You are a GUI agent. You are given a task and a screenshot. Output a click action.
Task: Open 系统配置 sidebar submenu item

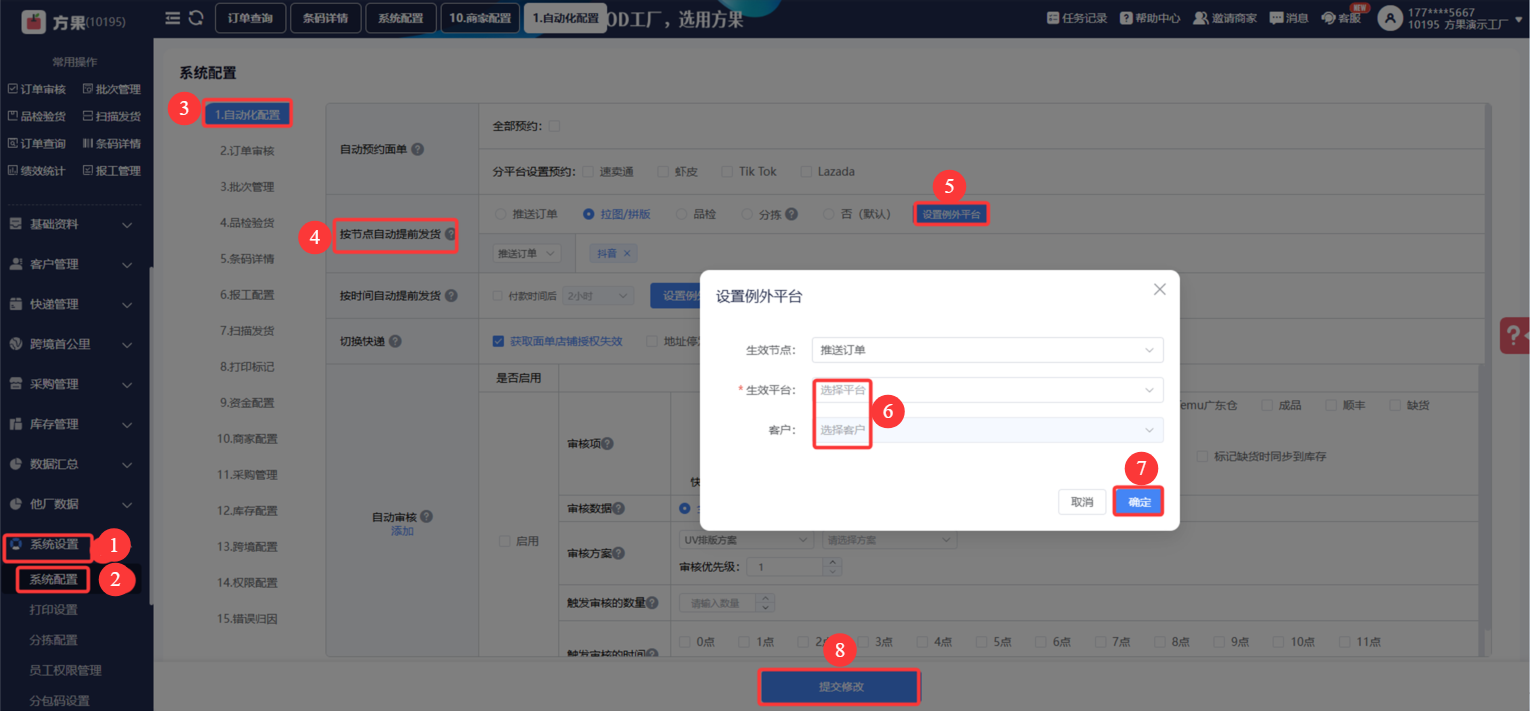[53, 579]
